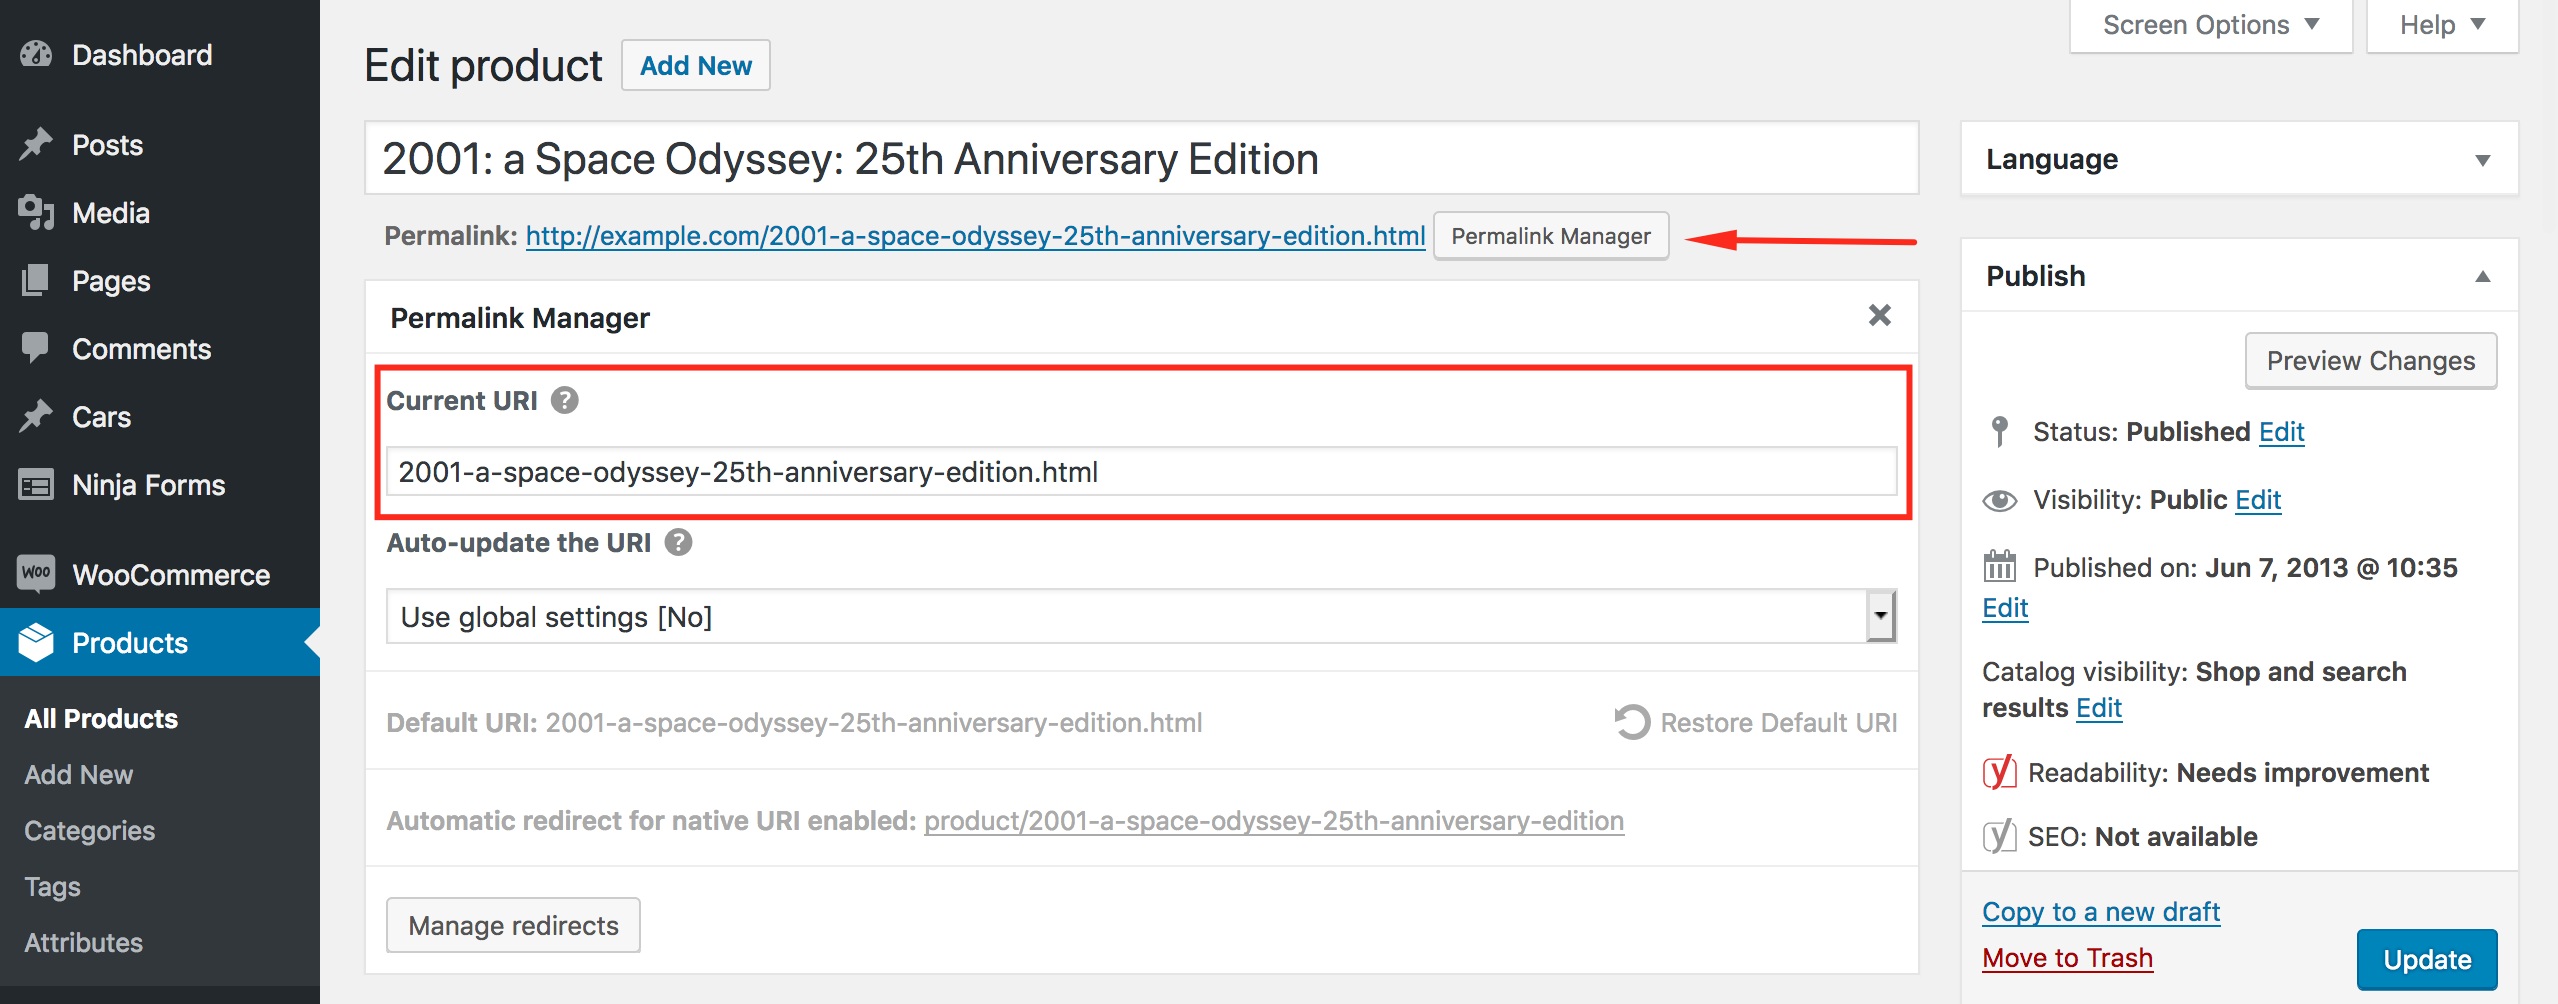The image size is (2558, 1004).
Task: Select the Posts pushpin icon
Action: pyautogui.click(x=36, y=144)
